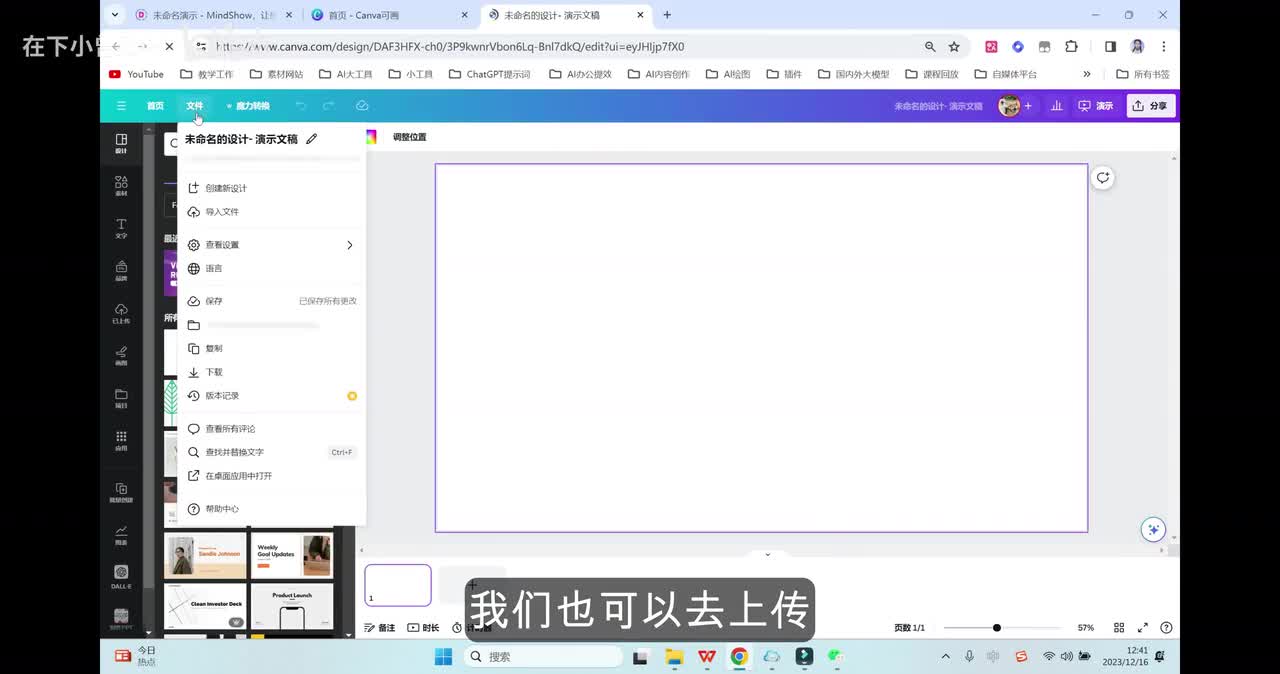Click the zoom slider handle

click(x=997, y=628)
